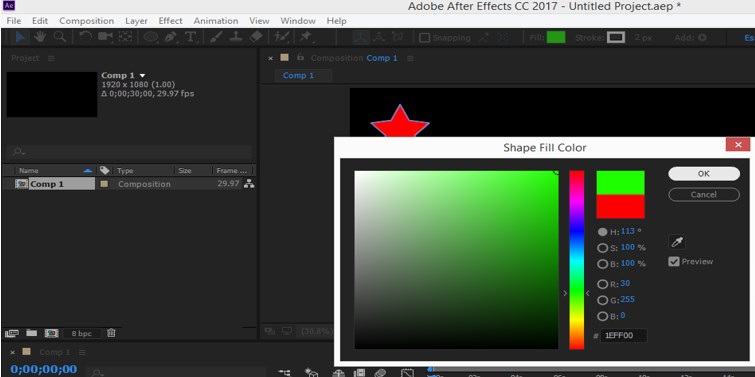The width and height of the screenshot is (755, 377).
Task: Click the blue Comp 1 link in the Composition panel title
Action: pyautogui.click(x=382, y=58)
